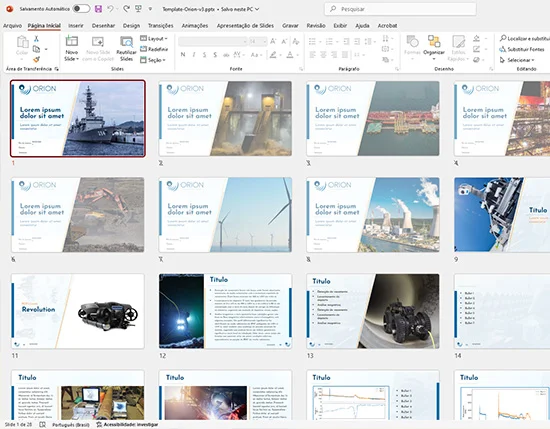Click shape outline pencil icon
Image resolution: width=550 pixels, height=429 pixels.
476,49
